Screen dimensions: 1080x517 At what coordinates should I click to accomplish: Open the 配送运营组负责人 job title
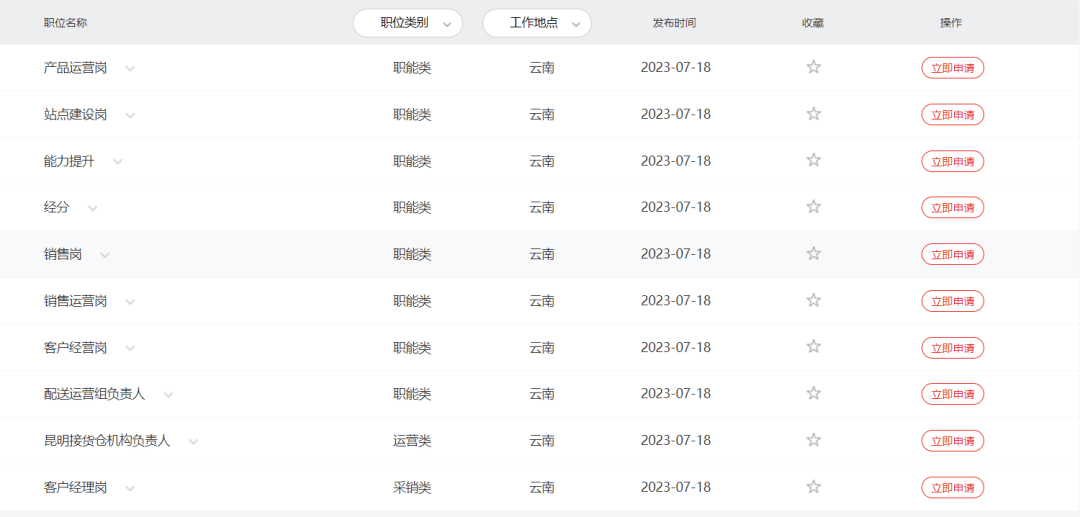(x=94, y=394)
